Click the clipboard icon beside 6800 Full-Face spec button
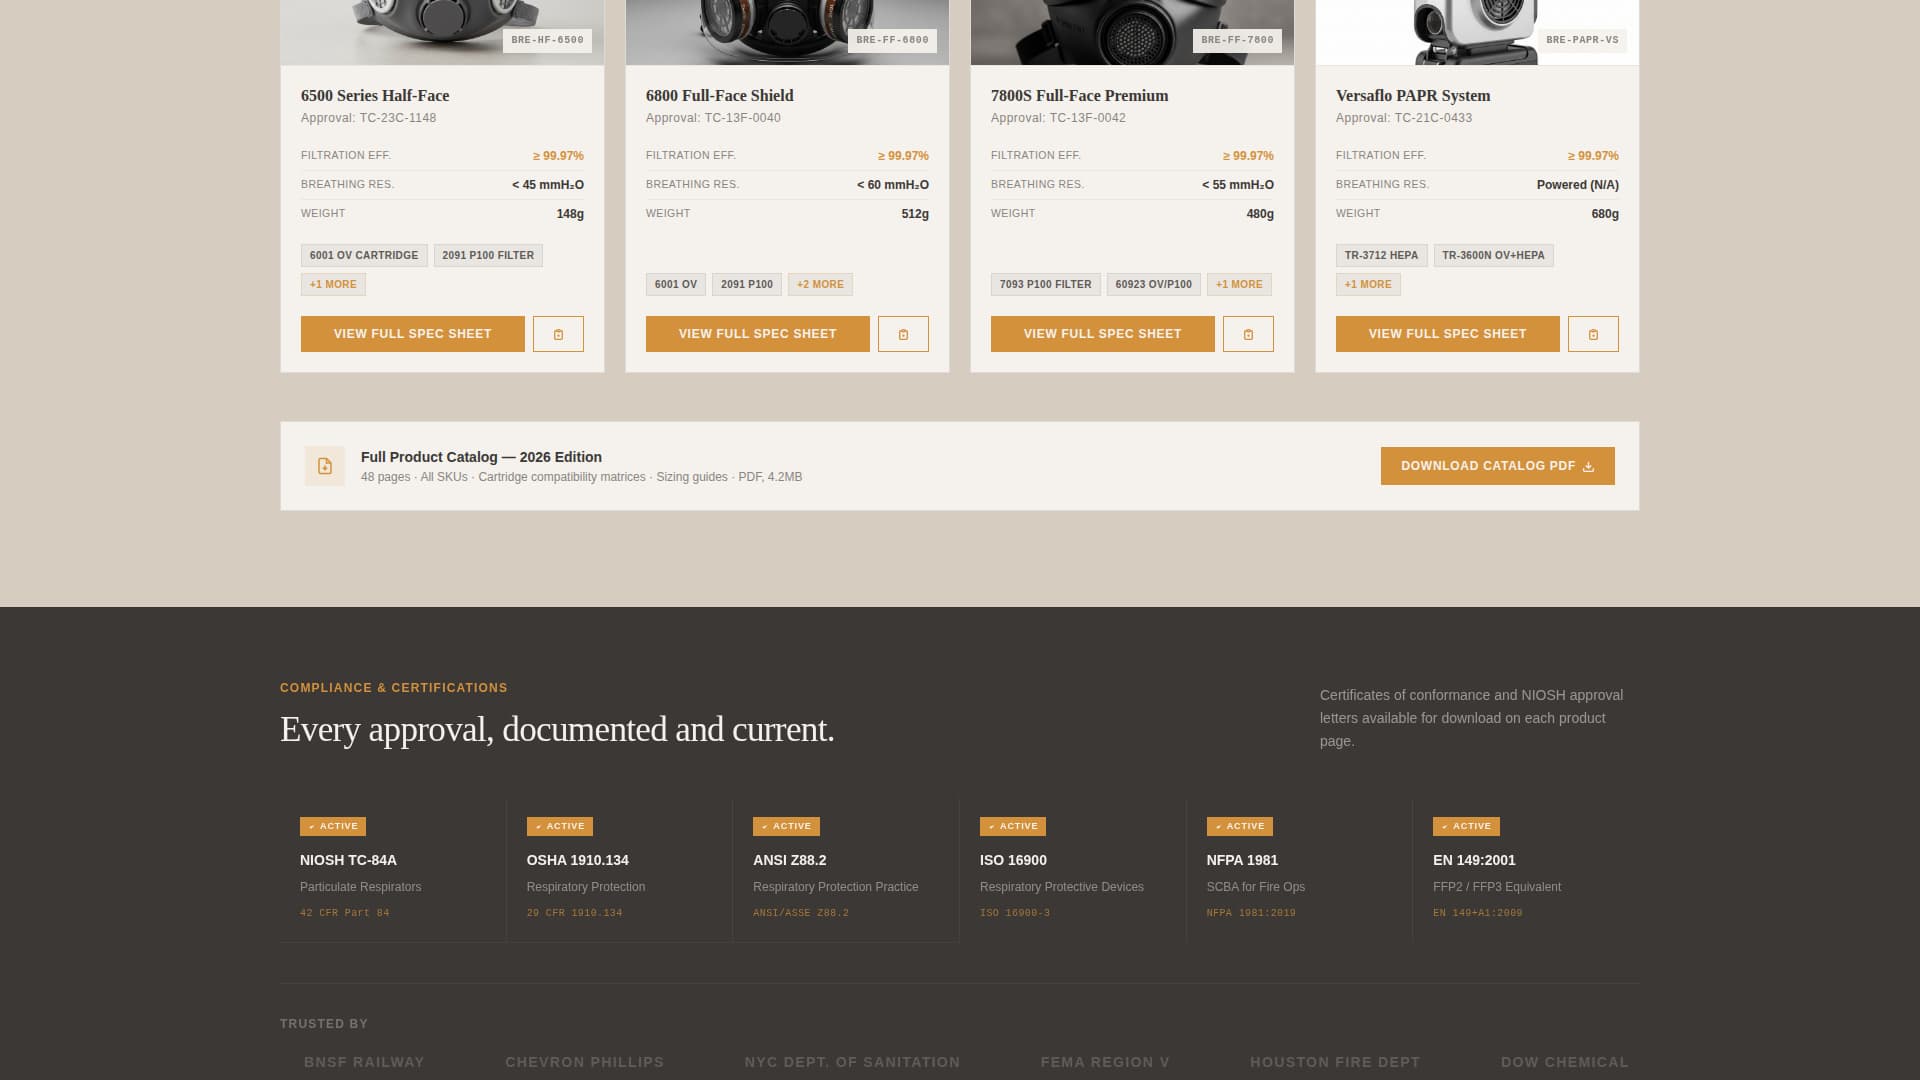 903,334
